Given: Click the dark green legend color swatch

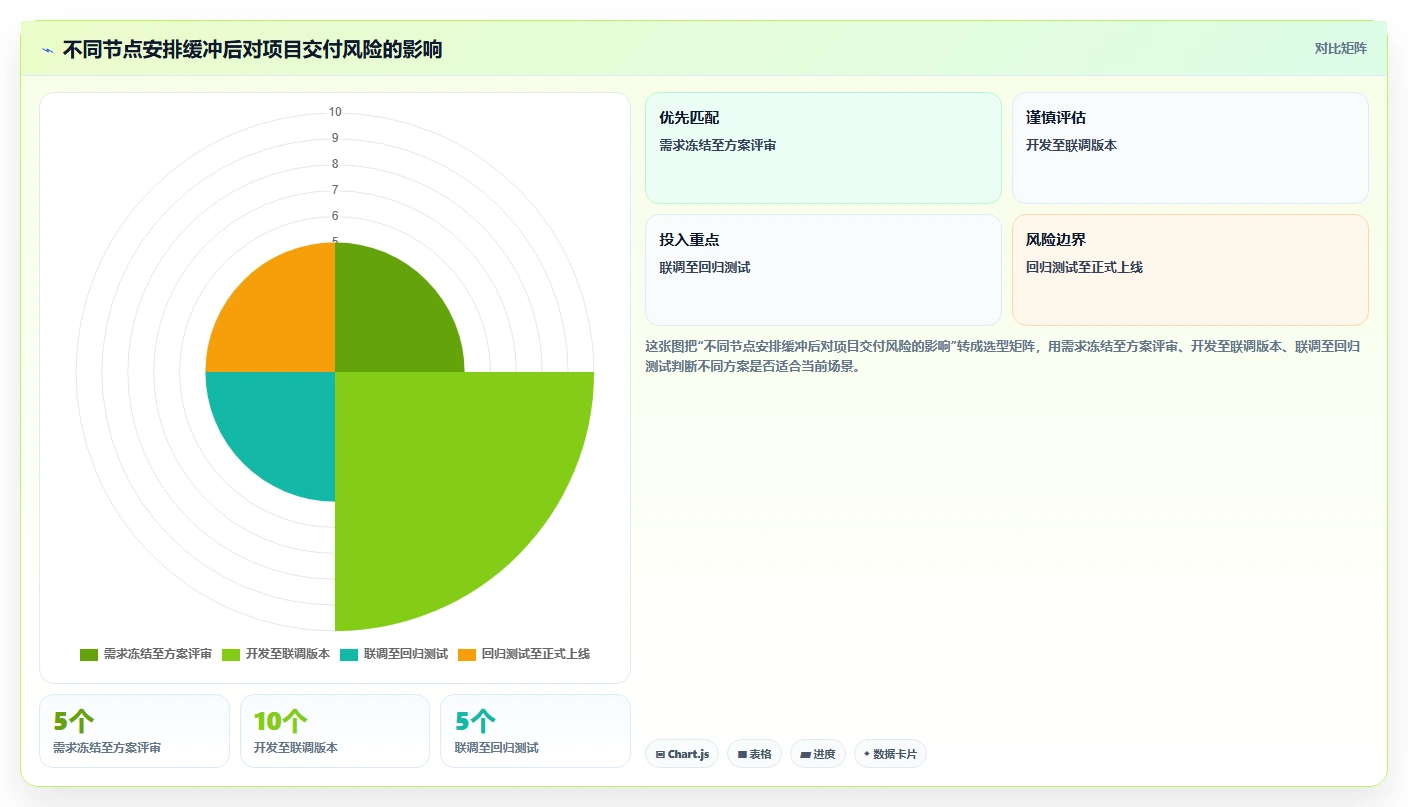Looking at the screenshot, I should pyautogui.click(x=89, y=654).
